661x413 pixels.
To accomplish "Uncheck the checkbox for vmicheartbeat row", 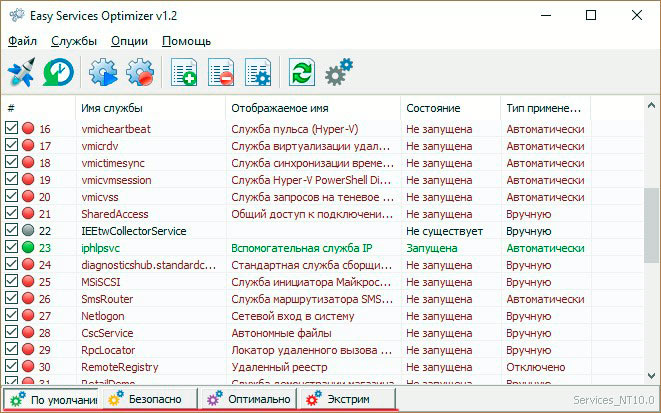I will 11,128.
